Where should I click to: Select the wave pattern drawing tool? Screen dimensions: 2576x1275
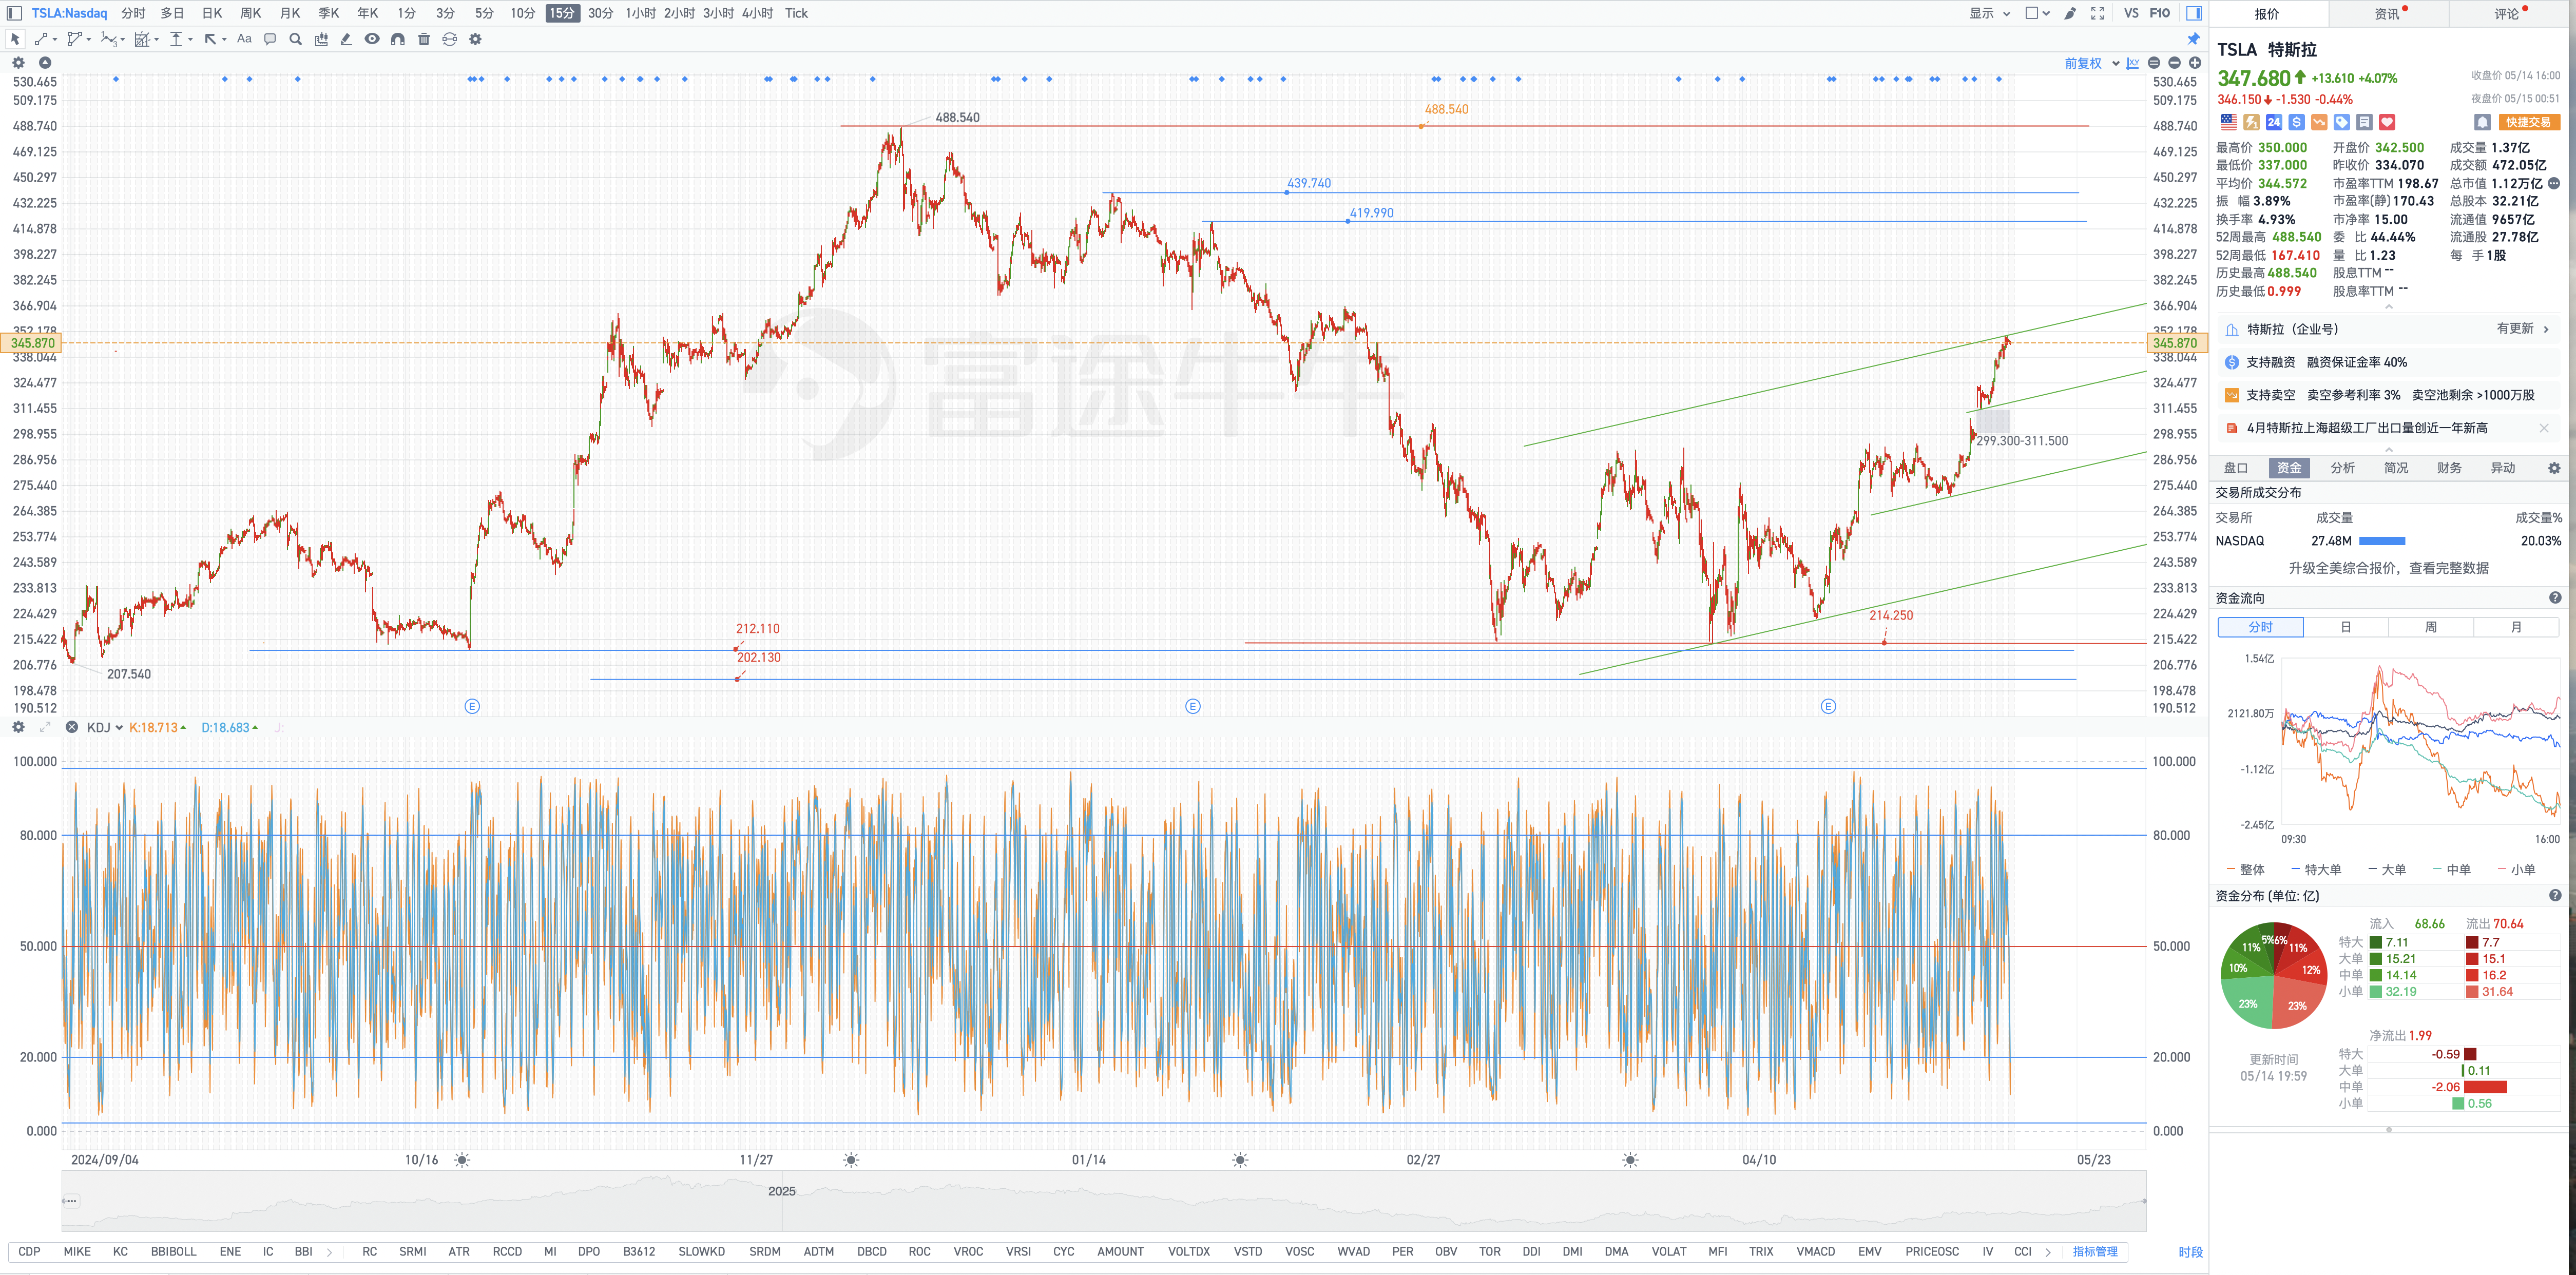click(108, 39)
